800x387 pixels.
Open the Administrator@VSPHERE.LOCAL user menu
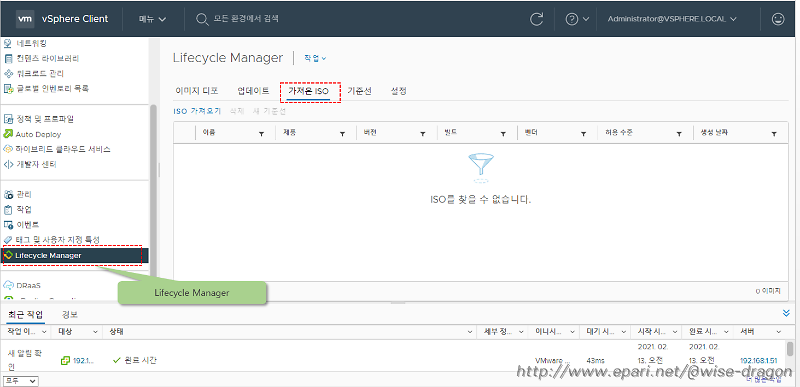672,19
